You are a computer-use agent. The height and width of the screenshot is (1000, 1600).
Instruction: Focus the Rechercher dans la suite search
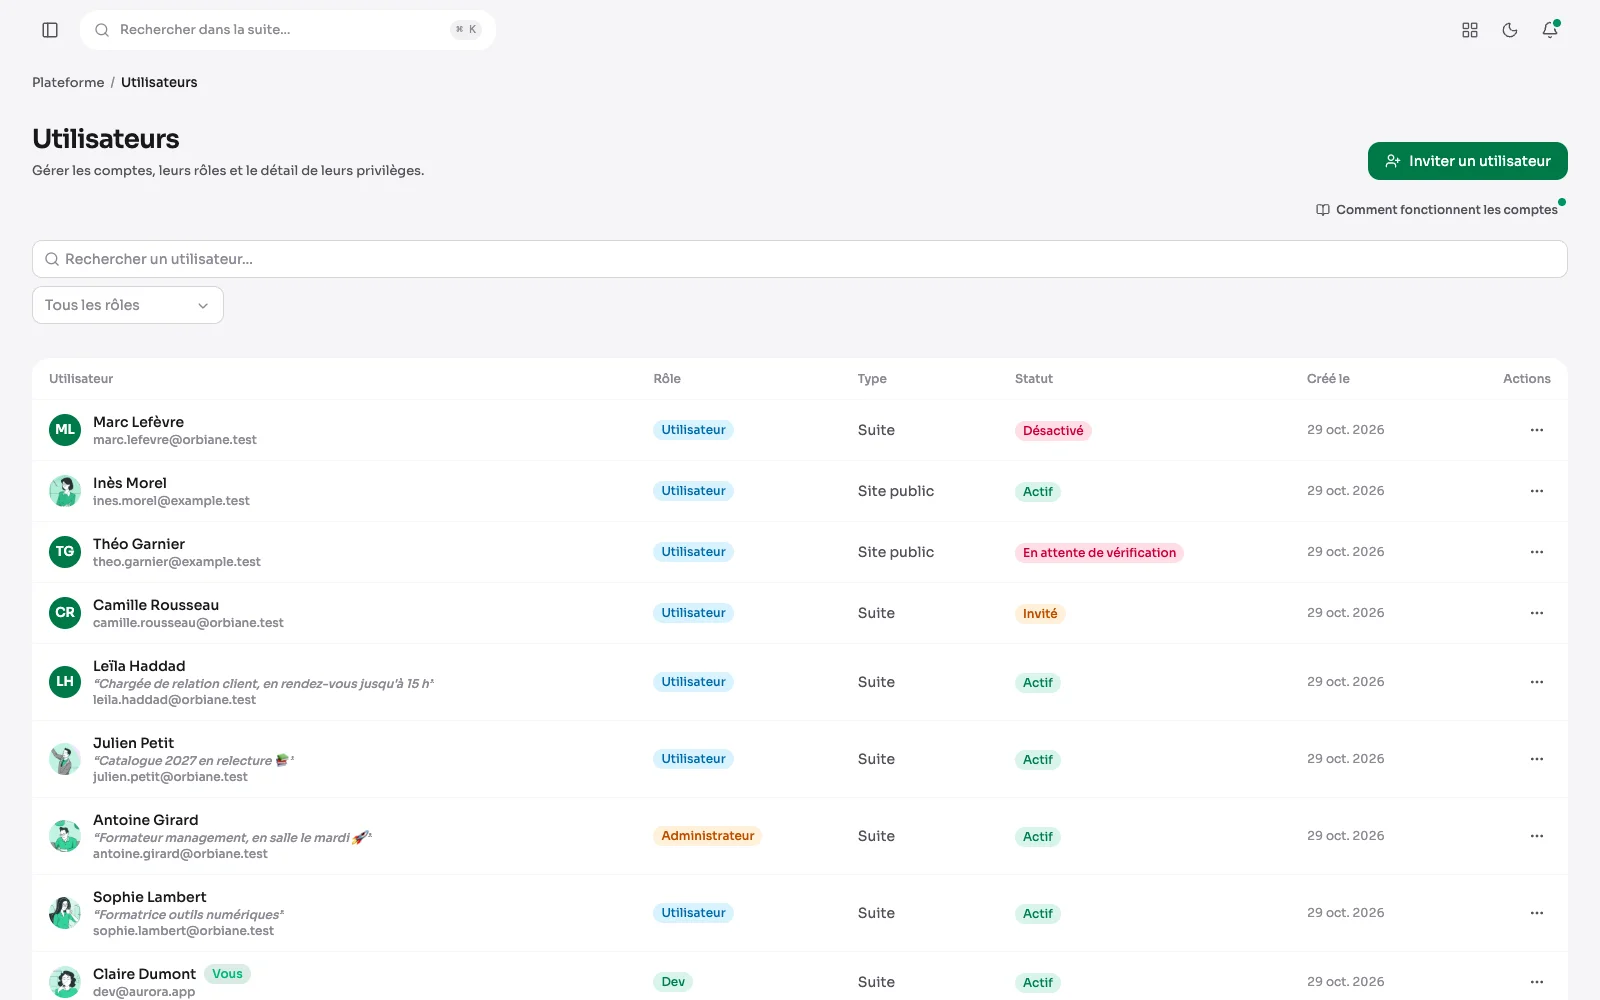(288, 30)
